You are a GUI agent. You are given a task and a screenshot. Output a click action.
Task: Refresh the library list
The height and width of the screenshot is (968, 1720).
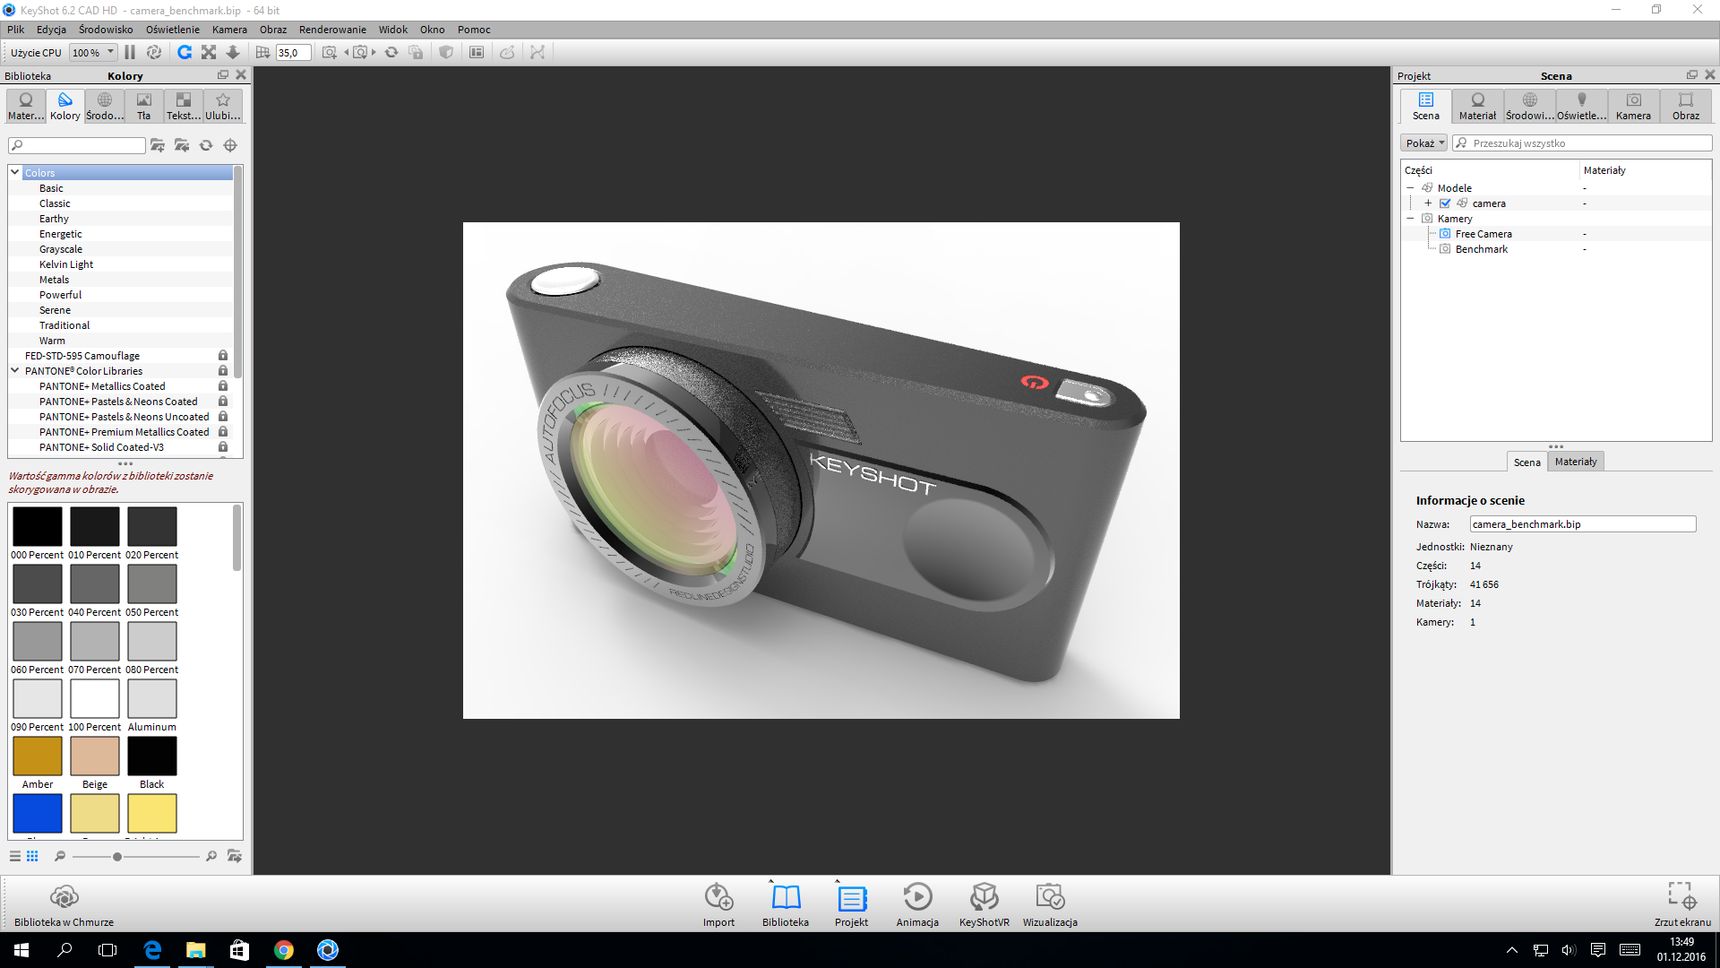coord(206,145)
